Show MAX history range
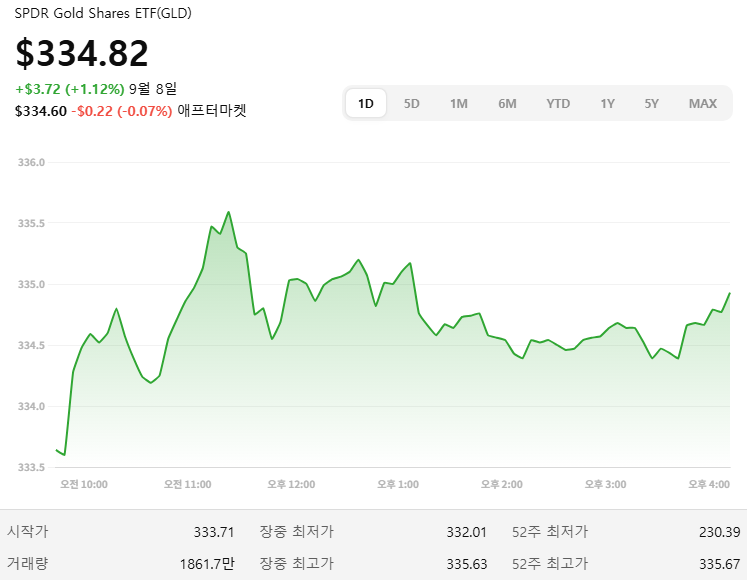This screenshot has height=580, width=747. 703,103
